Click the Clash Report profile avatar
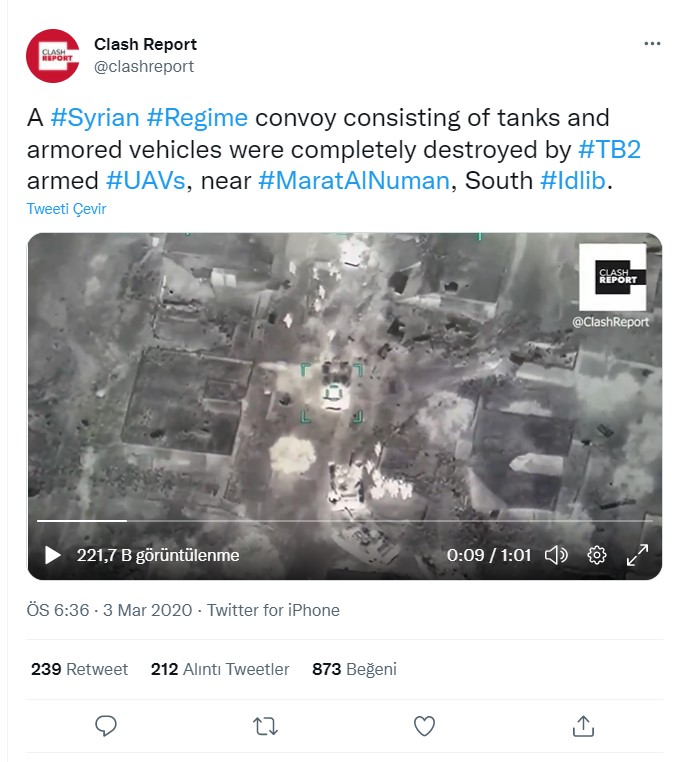Viewport: 678px width, 762px height. [x=52, y=56]
